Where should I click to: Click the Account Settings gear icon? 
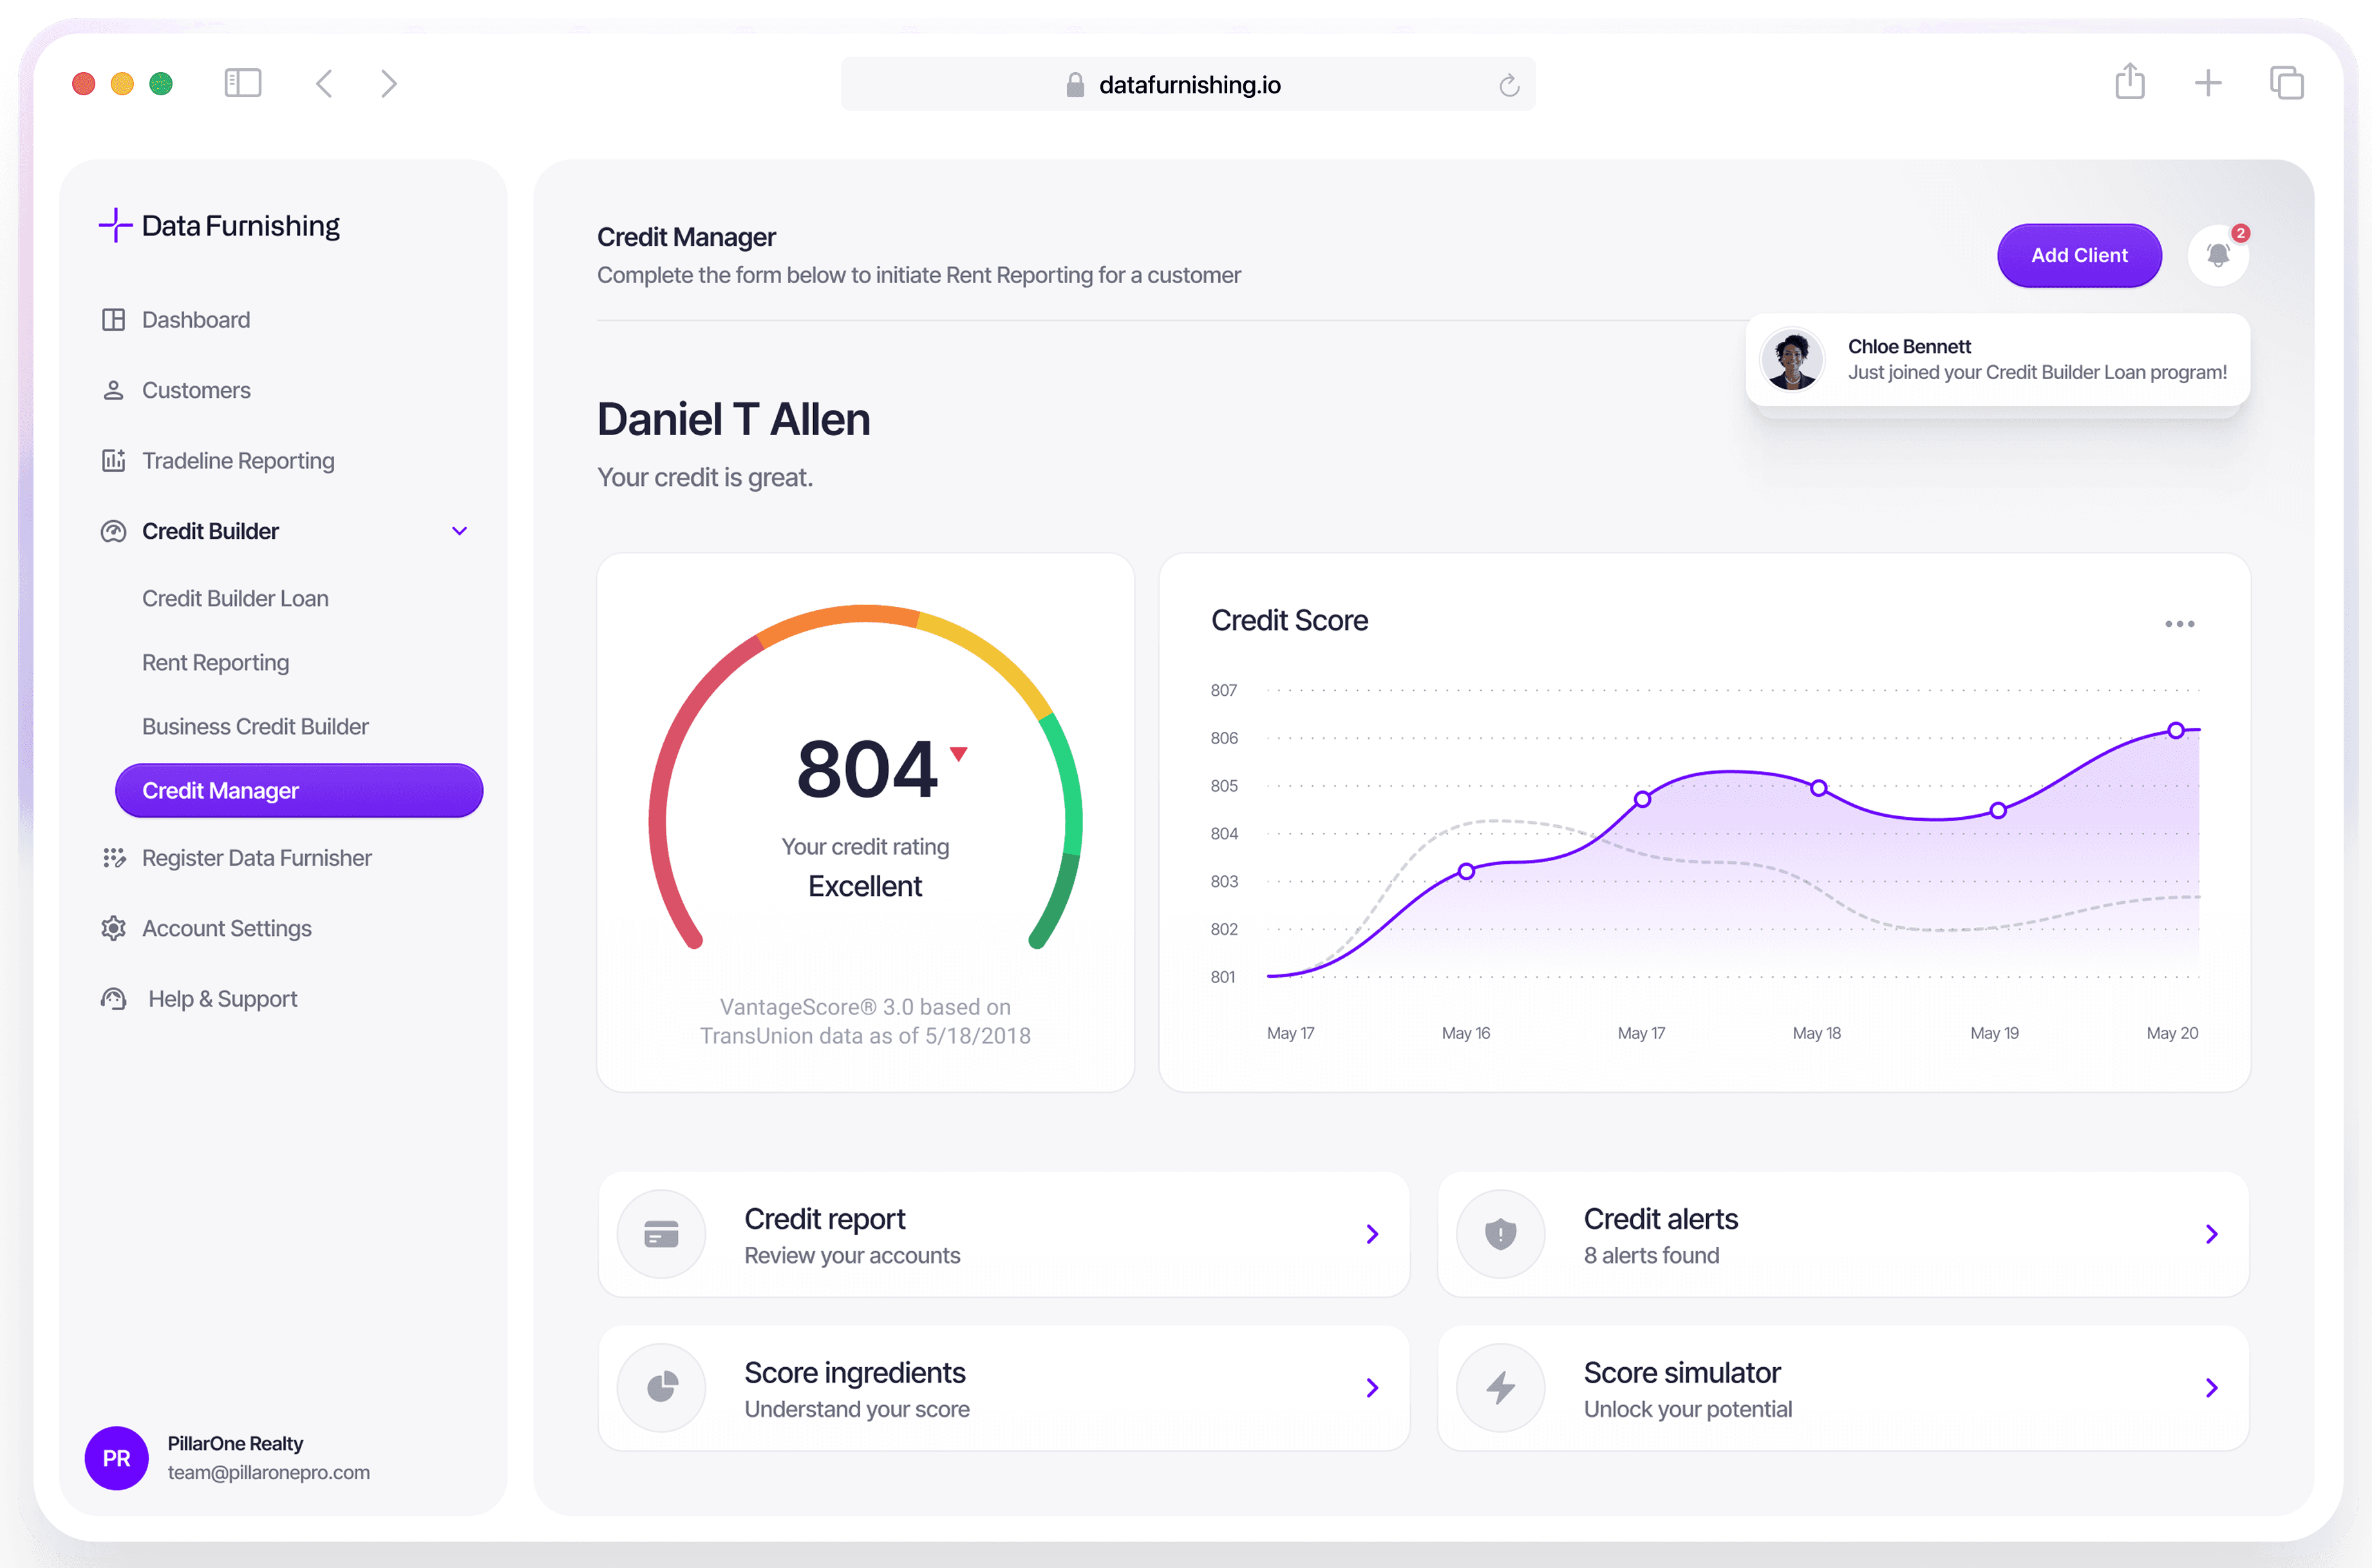tap(114, 928)
